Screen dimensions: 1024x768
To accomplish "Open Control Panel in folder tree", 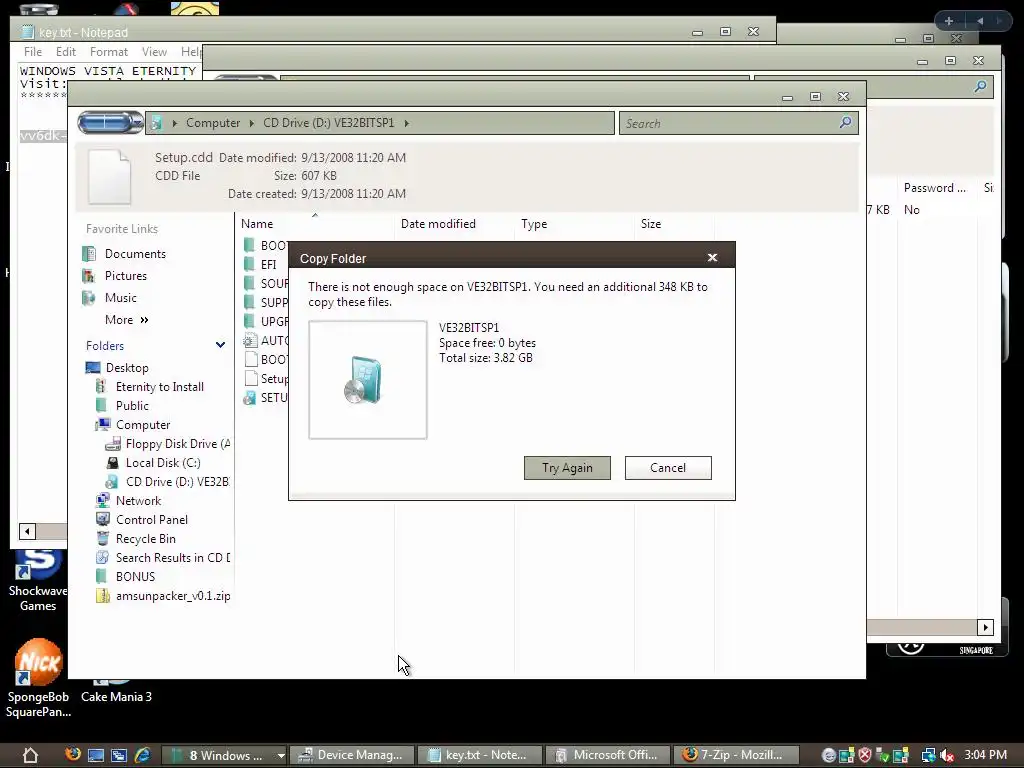I will click(152, 519).
